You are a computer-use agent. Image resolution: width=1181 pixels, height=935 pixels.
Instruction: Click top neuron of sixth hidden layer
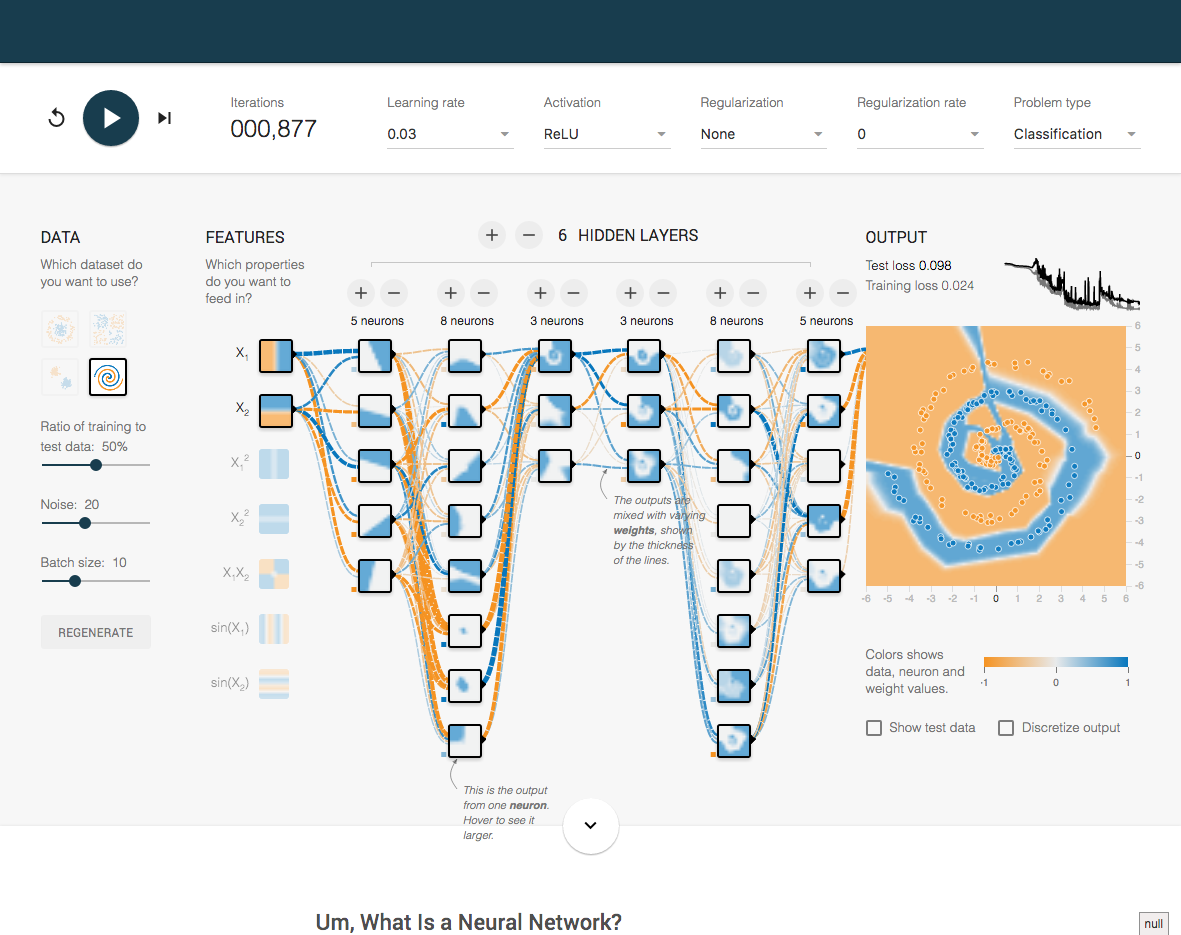pyautogui.click(x=824, y=356)
